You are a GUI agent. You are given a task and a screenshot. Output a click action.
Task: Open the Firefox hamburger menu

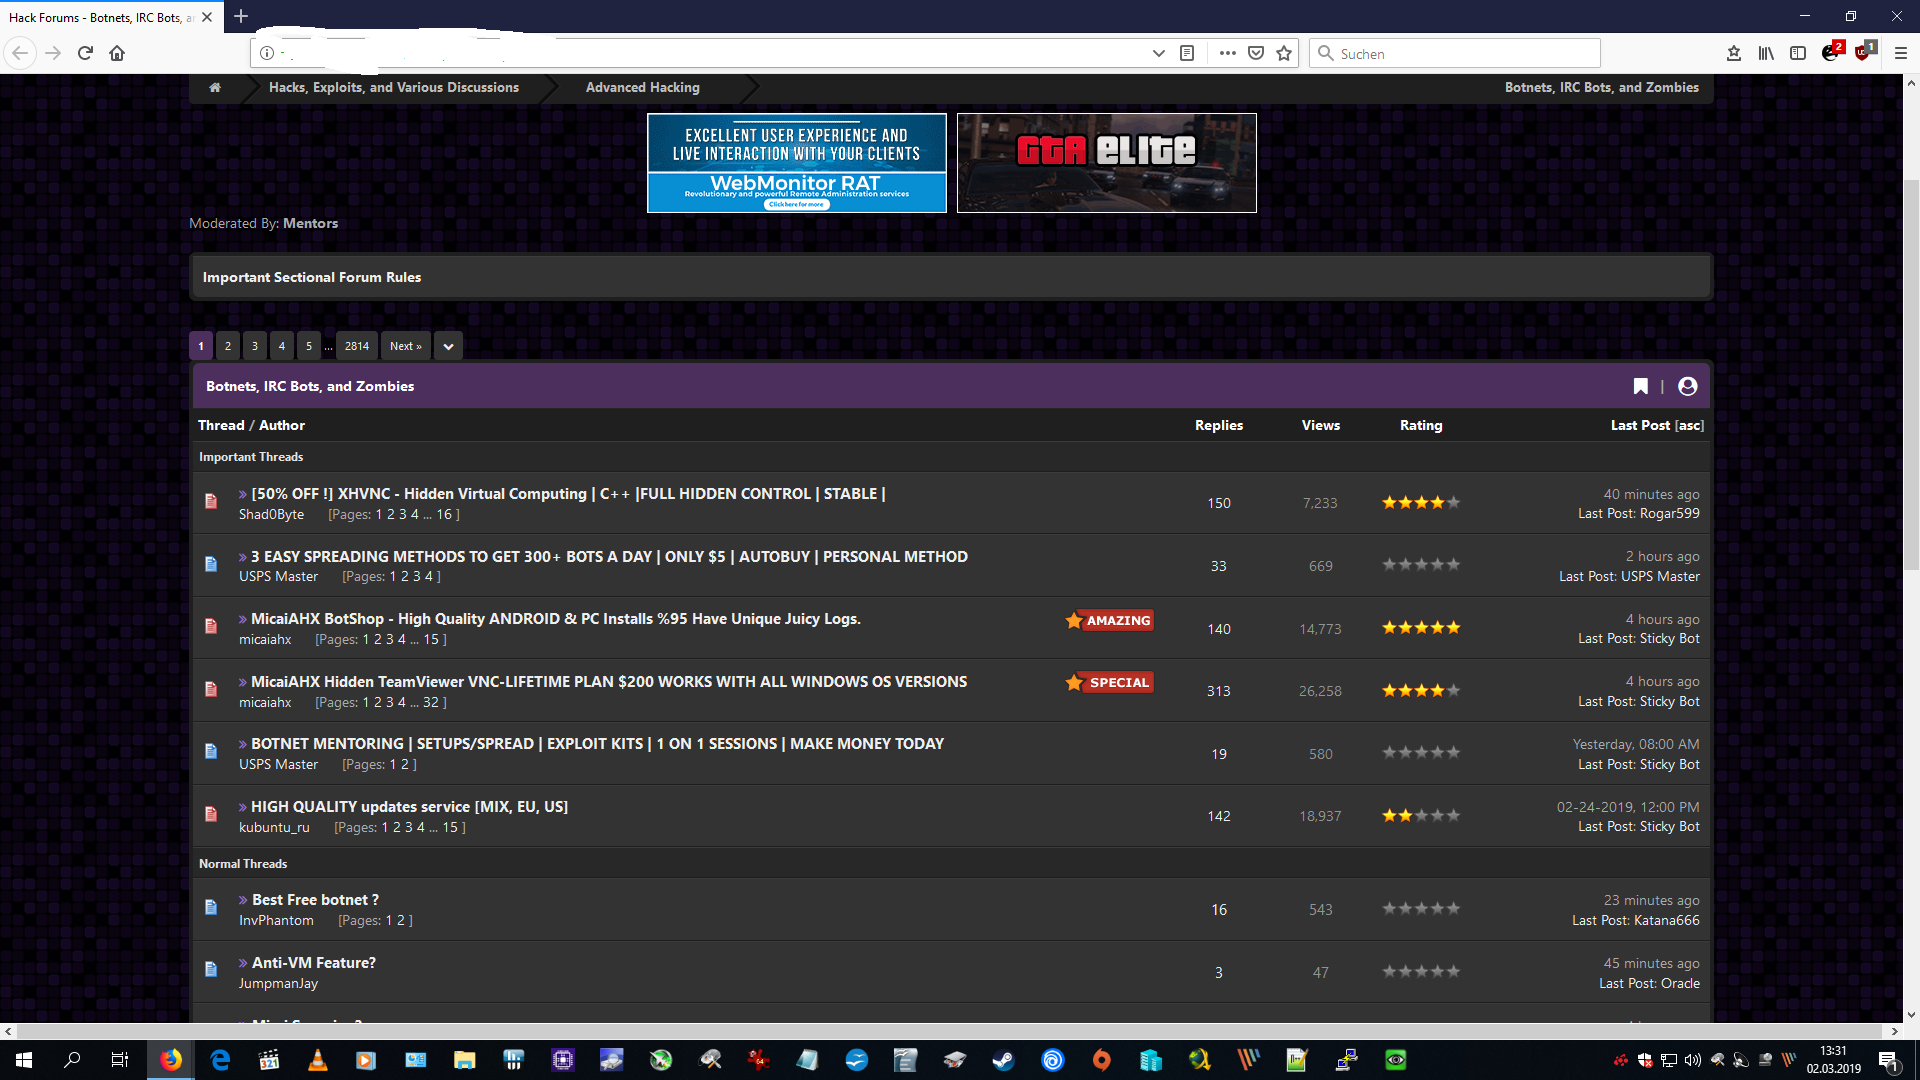tap(1900, 53)
